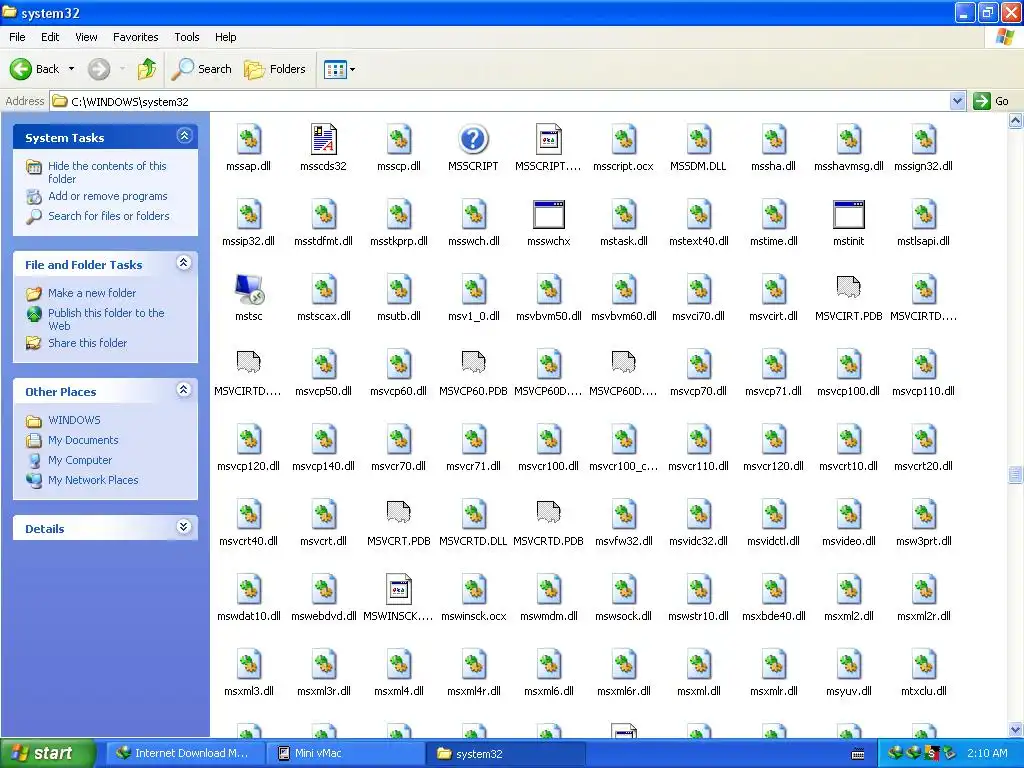Open the File menu
Viewport: 1024px width, 768px height.
point(17,37)
